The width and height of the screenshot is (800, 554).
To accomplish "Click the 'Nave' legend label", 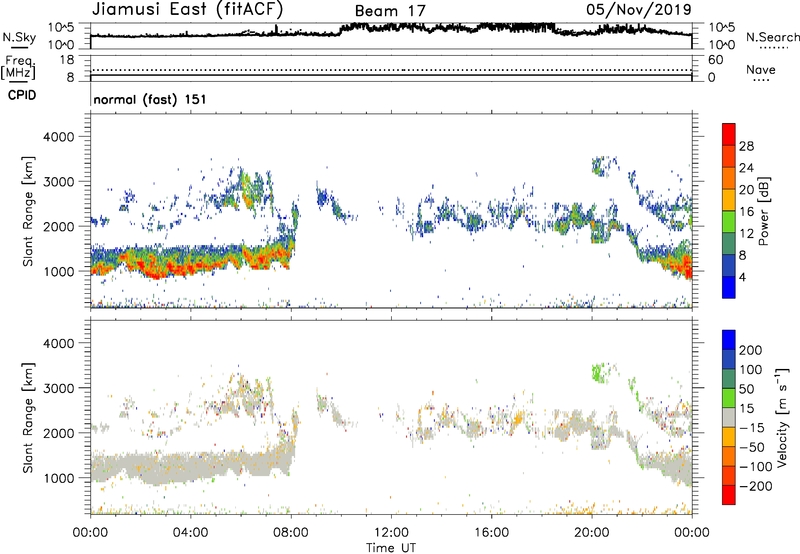I will click(761, 69).
